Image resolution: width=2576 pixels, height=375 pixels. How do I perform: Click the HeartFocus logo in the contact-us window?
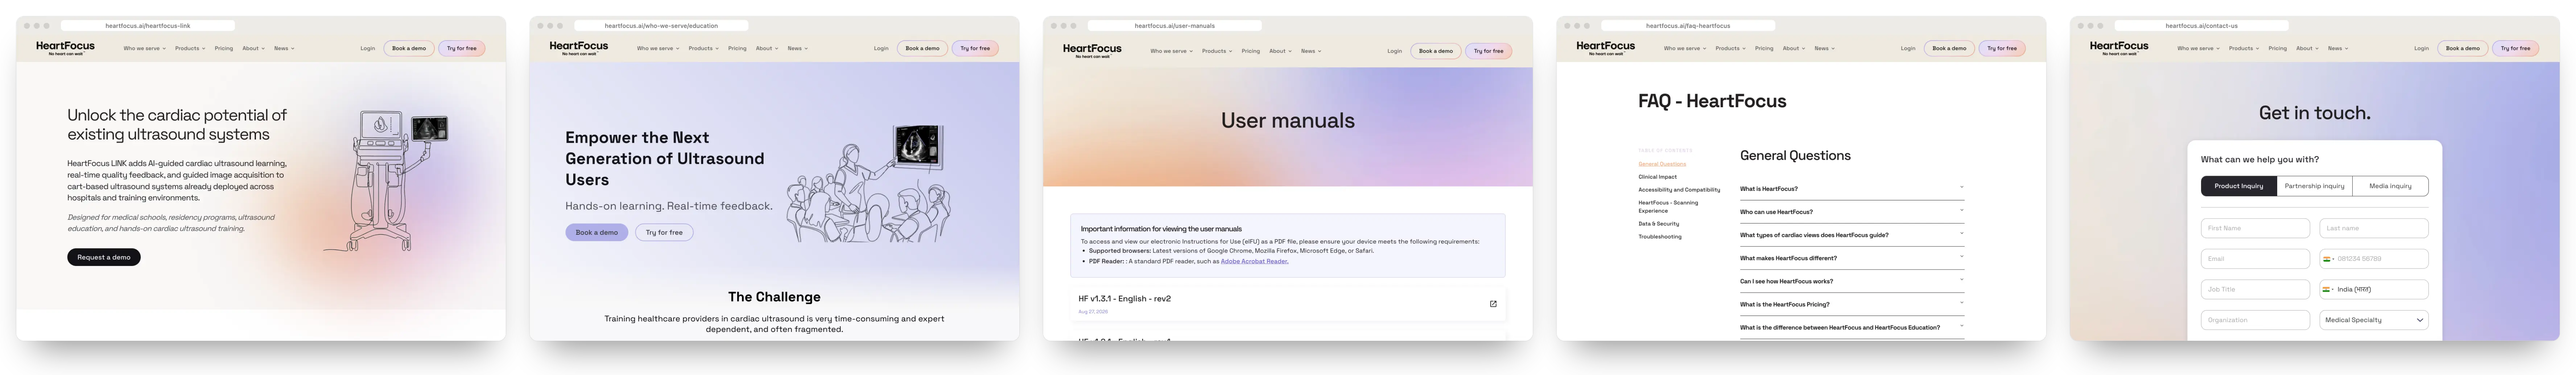pyautogui.click(x=2119, y=47)
